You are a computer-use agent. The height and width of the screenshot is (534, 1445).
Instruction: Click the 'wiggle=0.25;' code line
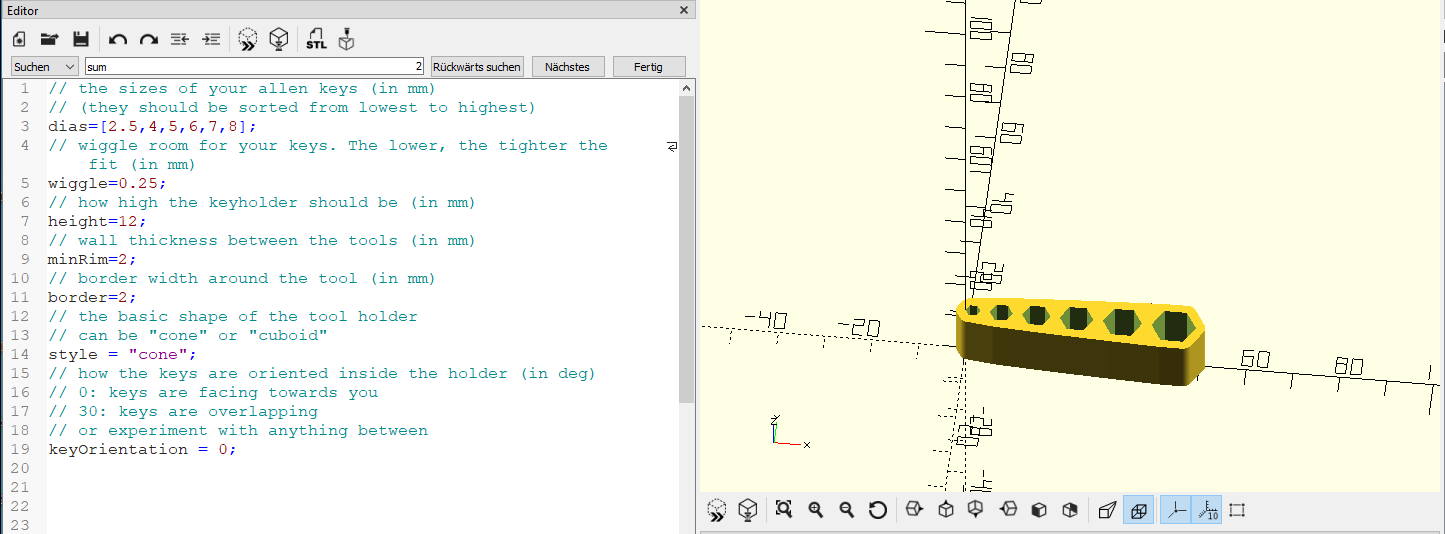click(107, 184)
